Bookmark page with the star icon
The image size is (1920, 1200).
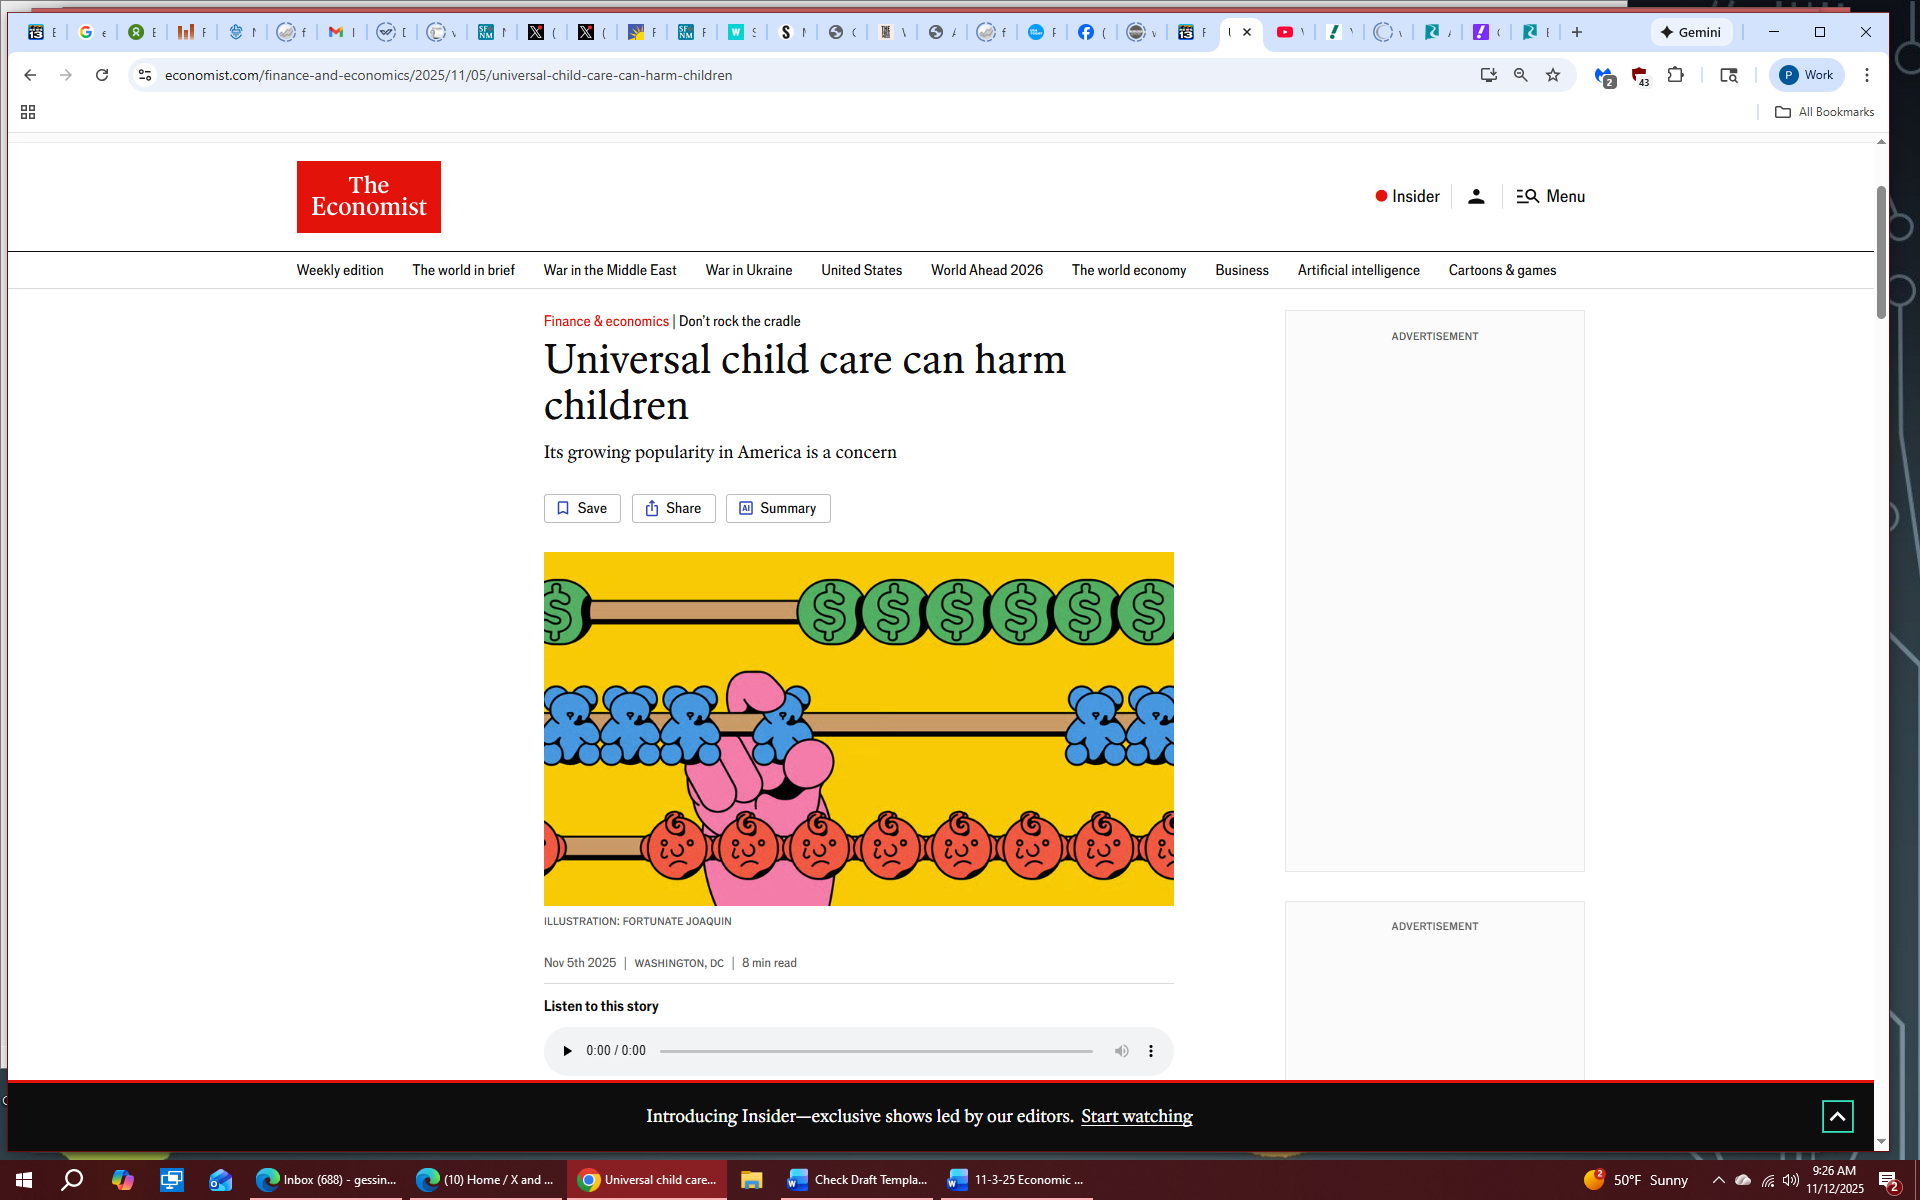[x=1552, y=75]
